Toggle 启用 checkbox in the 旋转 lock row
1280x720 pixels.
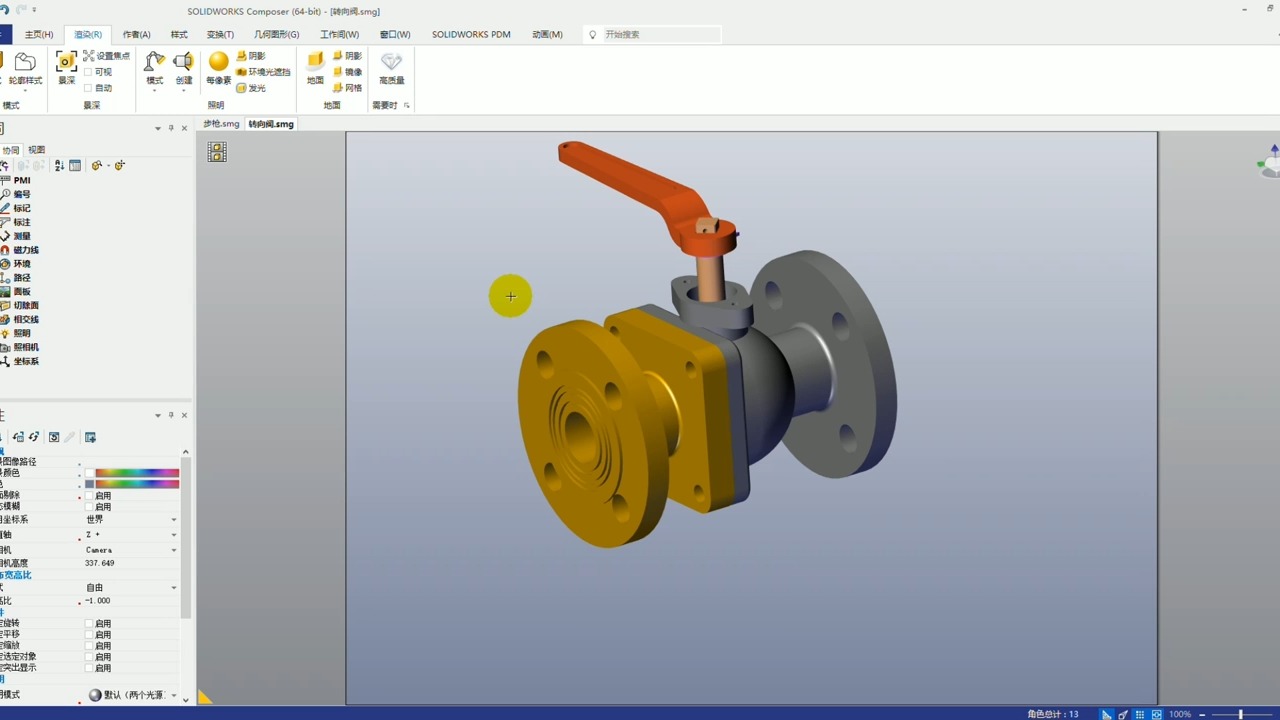(x=89, y=623)
